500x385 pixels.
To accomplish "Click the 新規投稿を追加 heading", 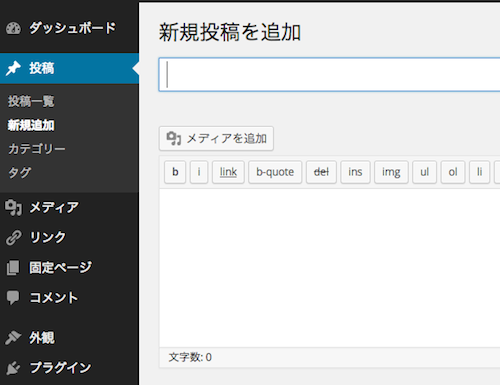I will tap(230, 32).
